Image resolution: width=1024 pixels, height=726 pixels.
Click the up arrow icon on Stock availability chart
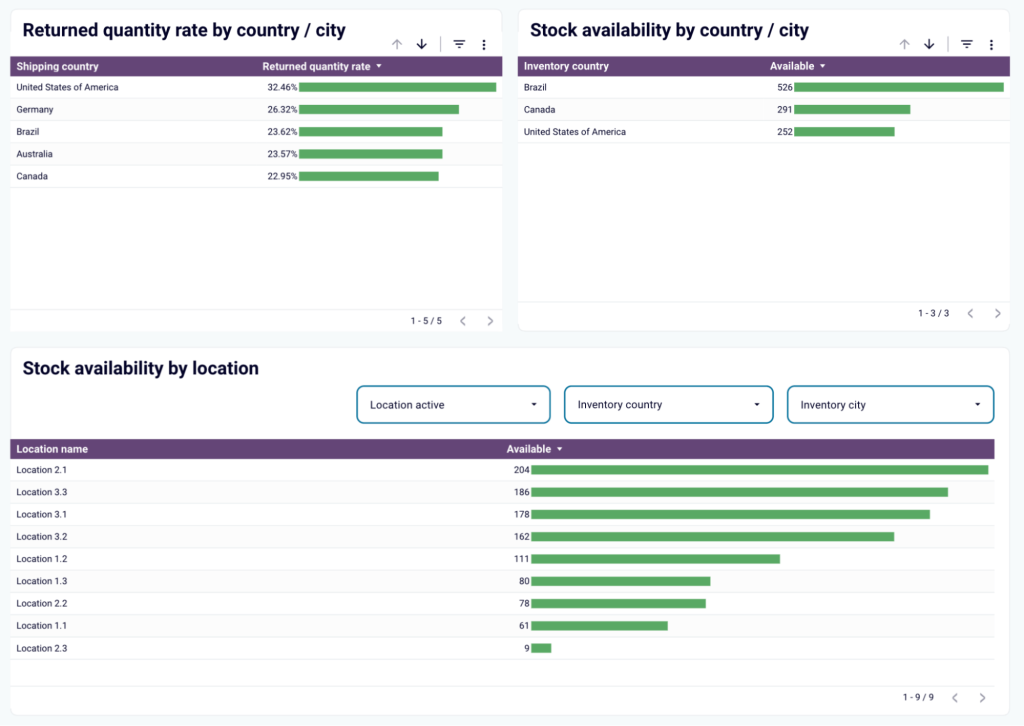tap(904, 43)
